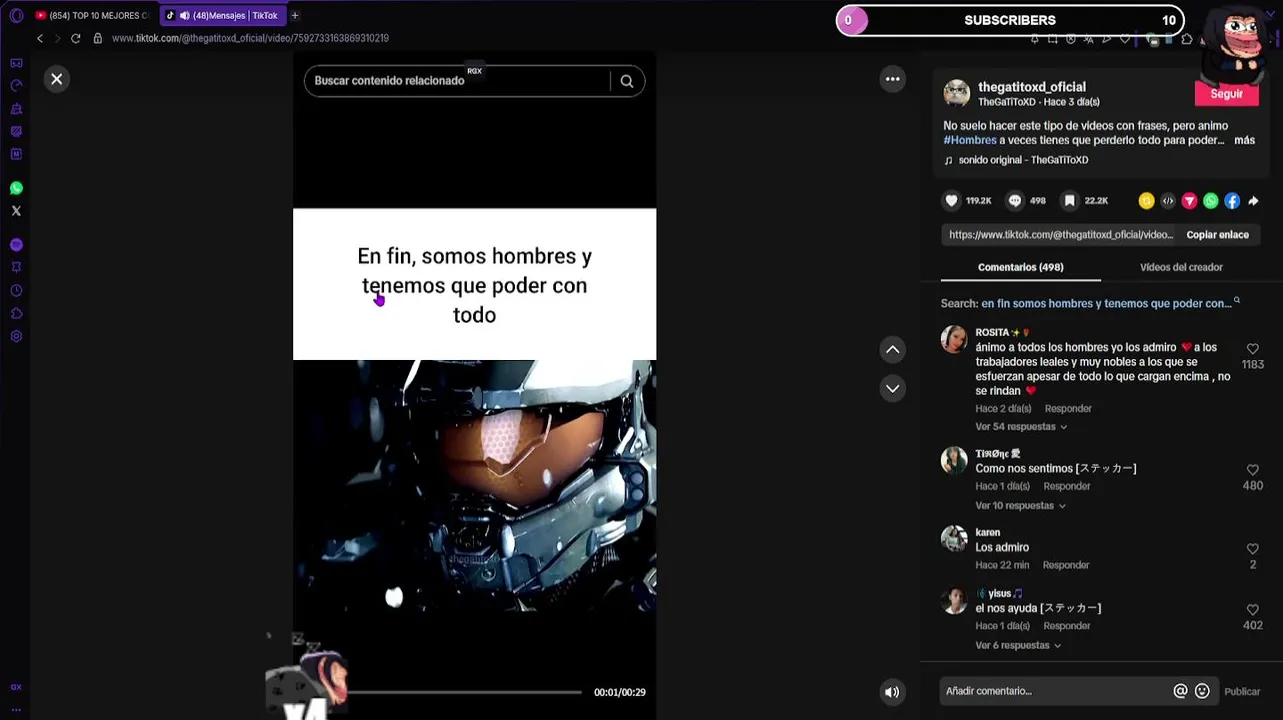Open browser settings gear in sidebar
Screen dimensions: 1283x720
pyautogui.click(x=16, y=336)
